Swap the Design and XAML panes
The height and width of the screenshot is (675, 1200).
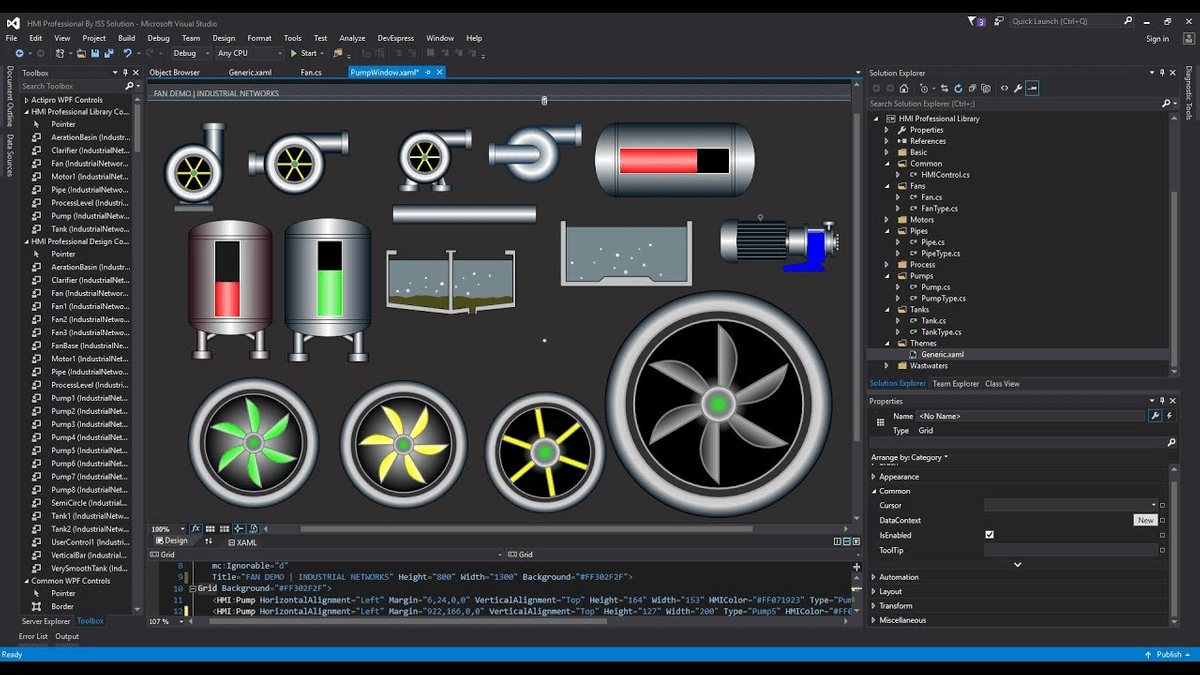[x=209, y=541]
